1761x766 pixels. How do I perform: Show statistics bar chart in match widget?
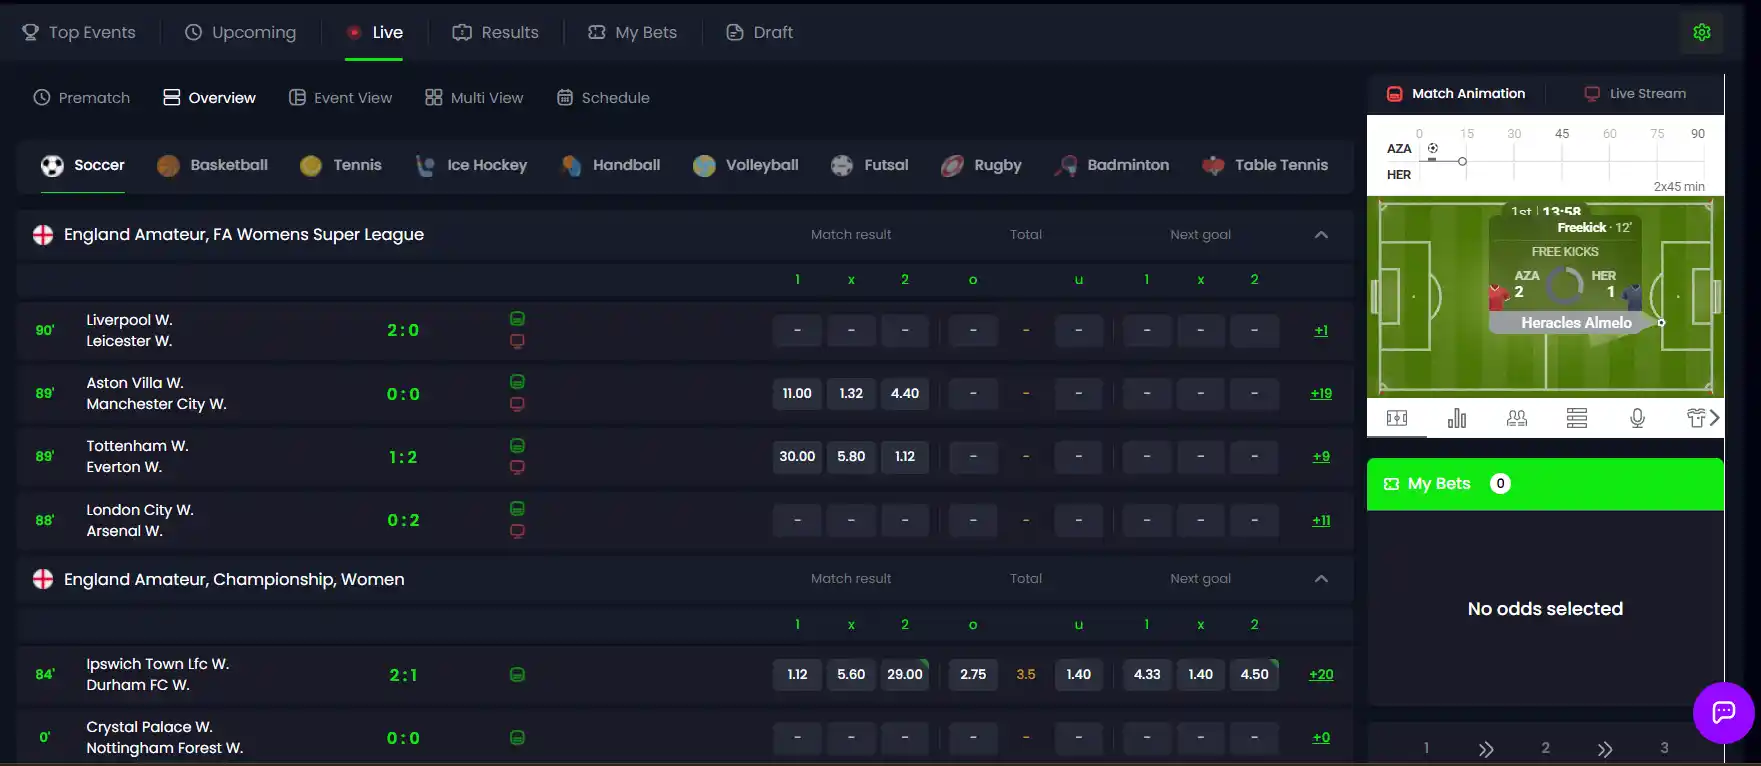tap(1457, 418)
